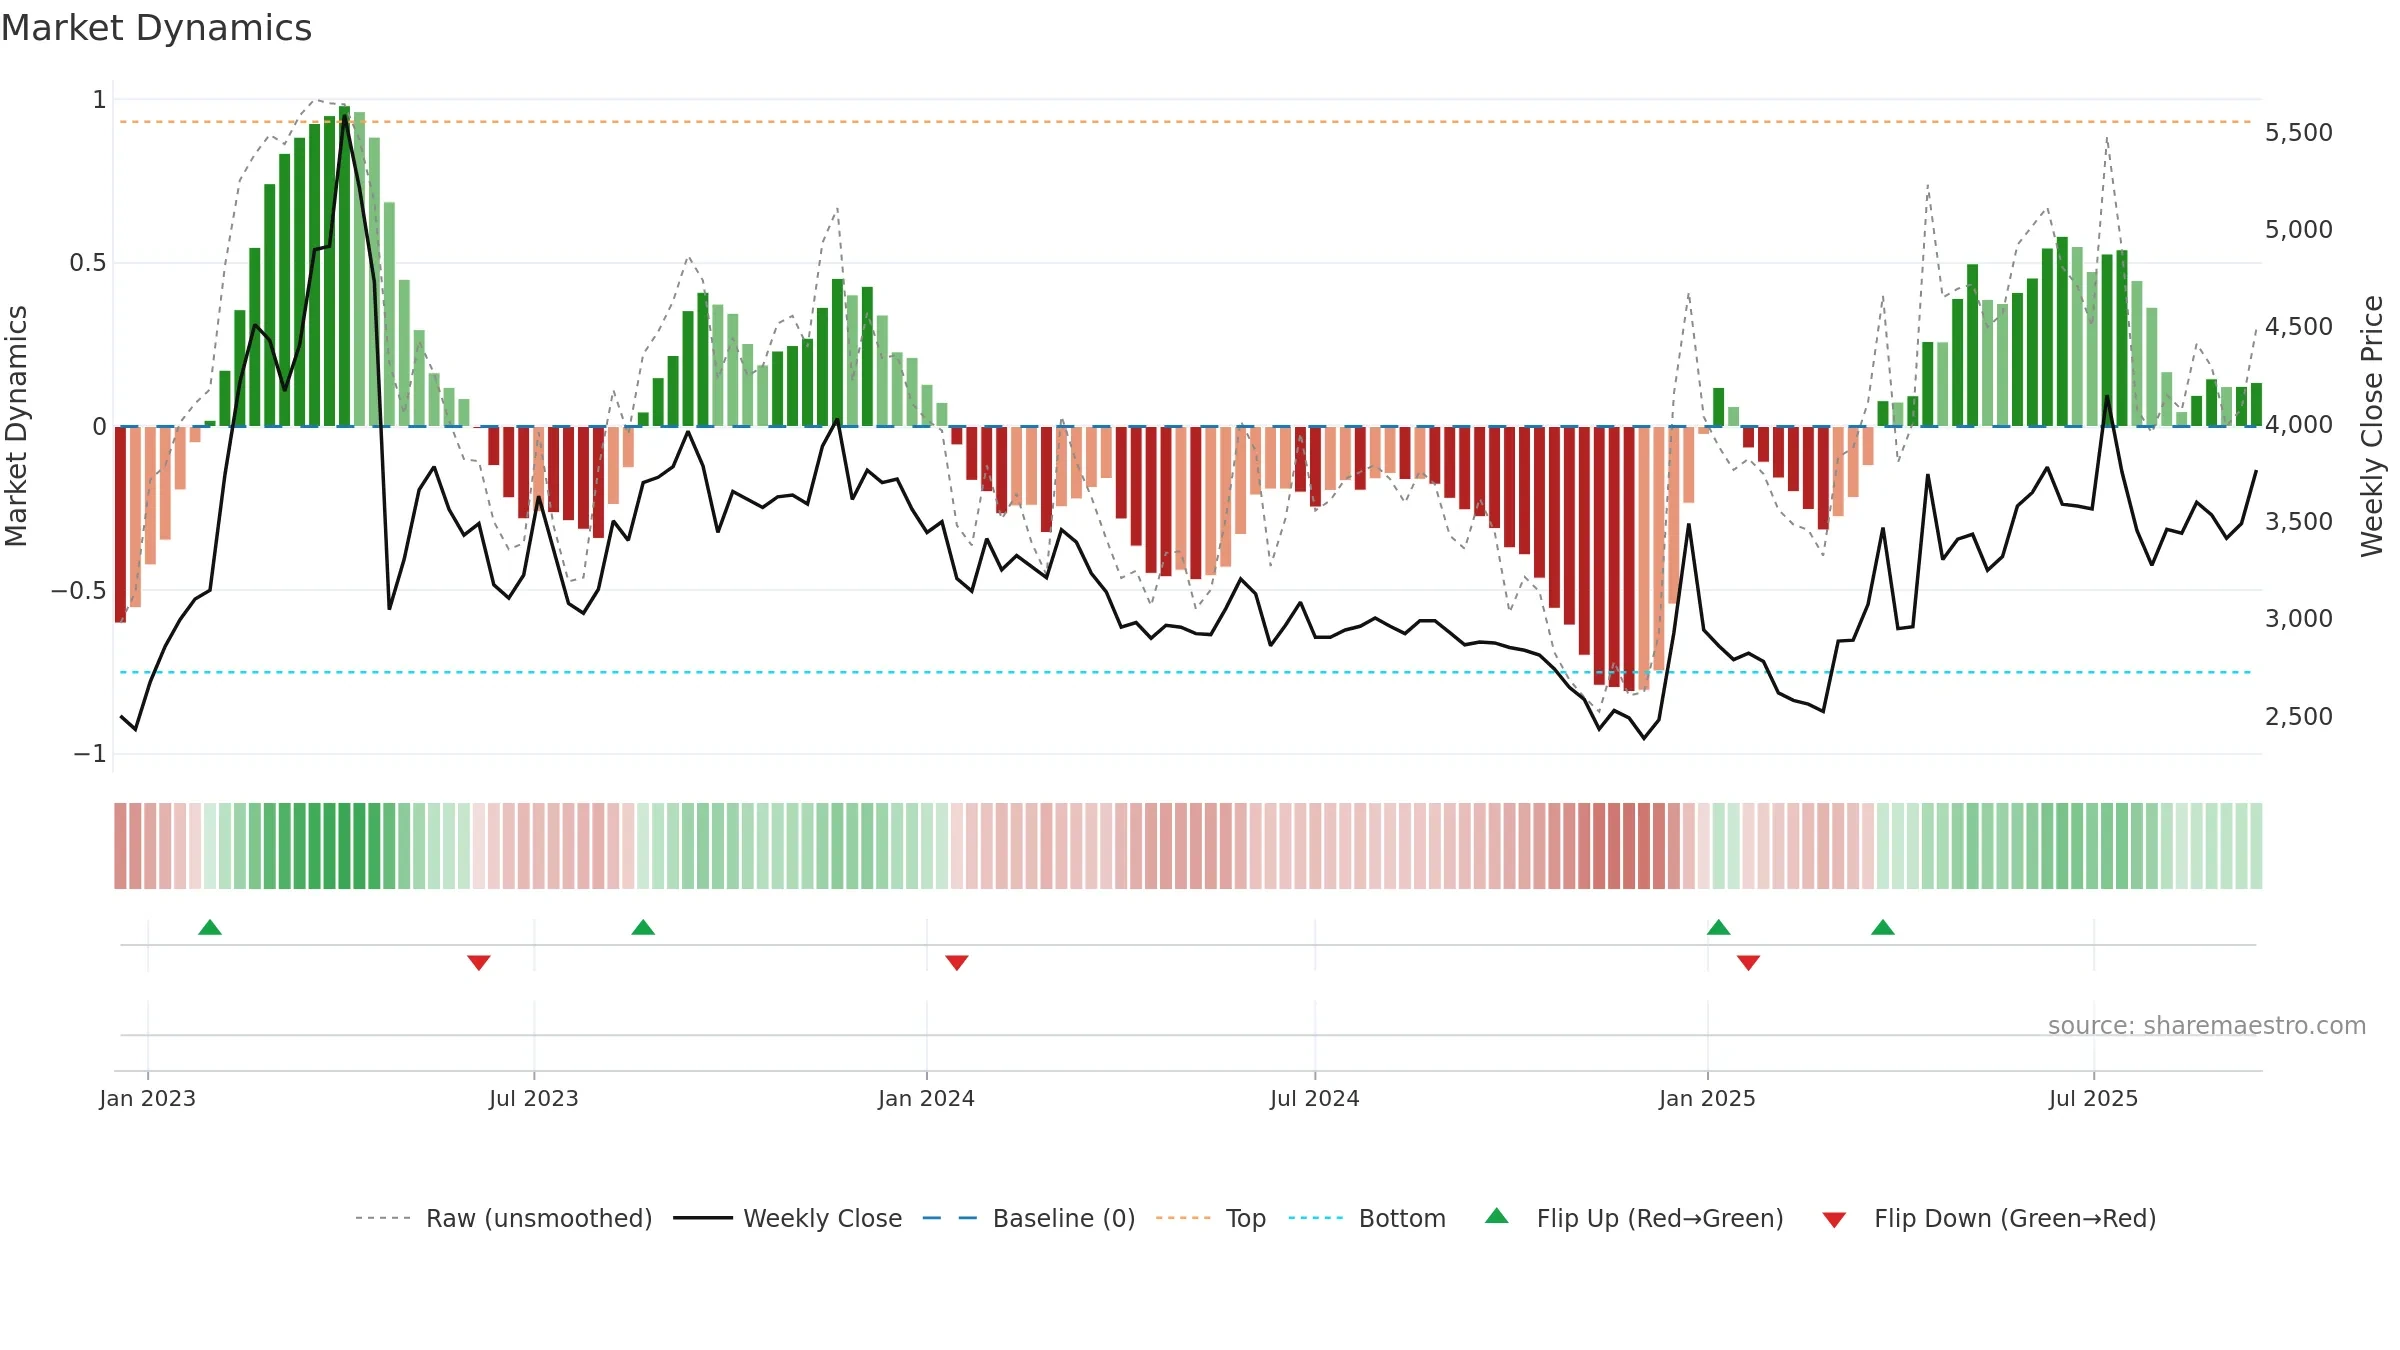Image resolution: width=2400 pixels, height=1350 pixels.
Task: Click the darkest red heat-strip cell in late 2024
Action: pos(1630,846)
